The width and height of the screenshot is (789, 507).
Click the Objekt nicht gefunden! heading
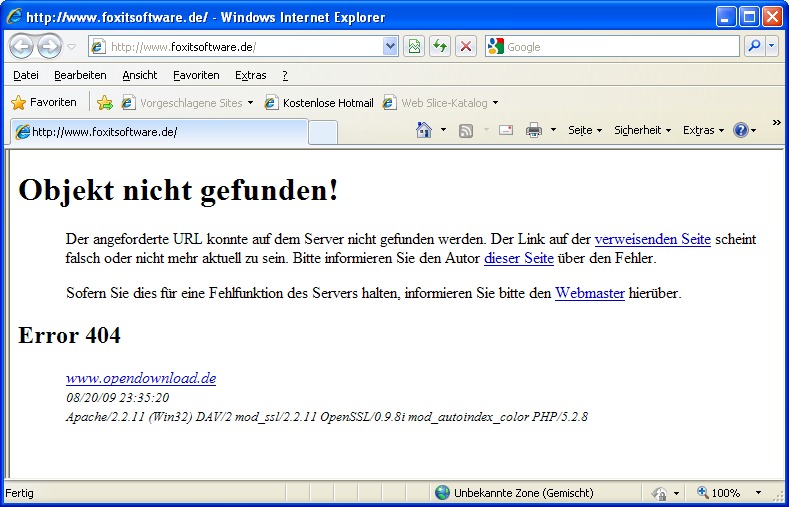coord(179,191)
